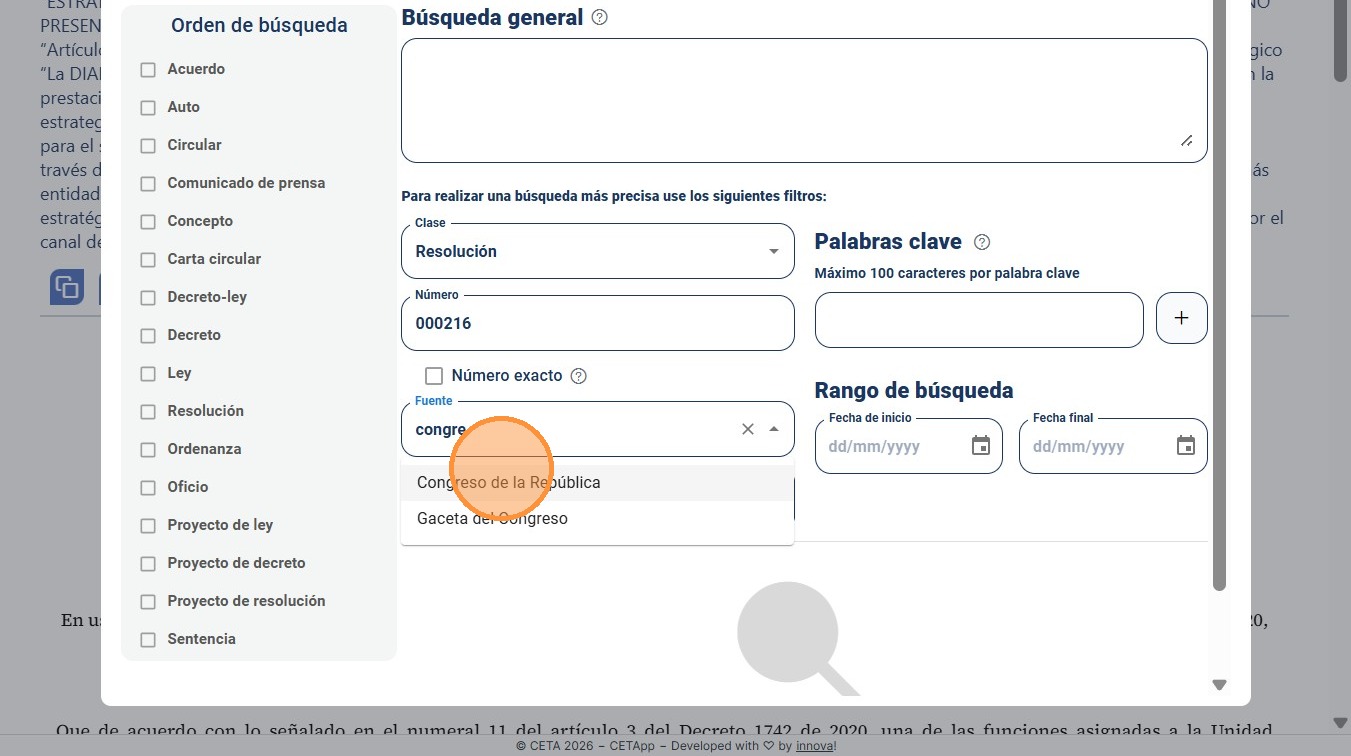Click the help icon beside Número exacto
Screen dimensions: 1351x756
coord(578,377)
